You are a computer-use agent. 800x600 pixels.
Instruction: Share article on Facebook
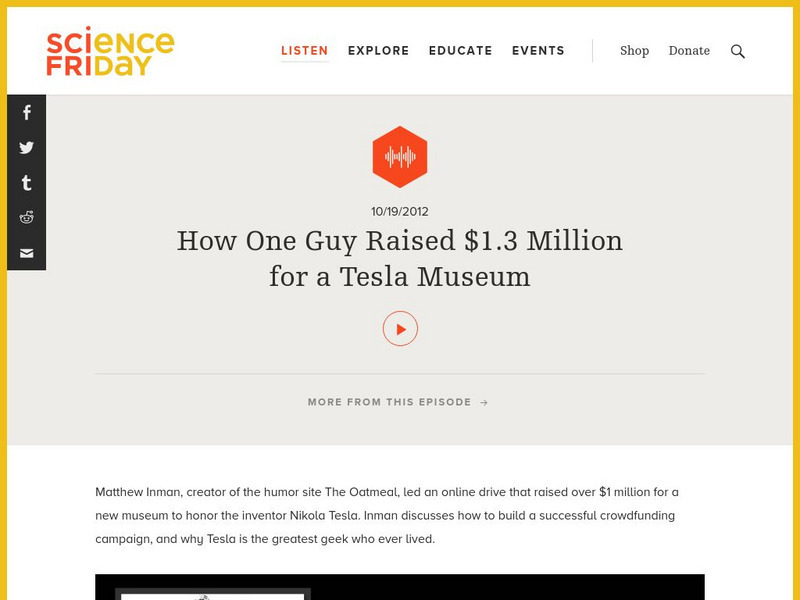click(x=27, y=113)
